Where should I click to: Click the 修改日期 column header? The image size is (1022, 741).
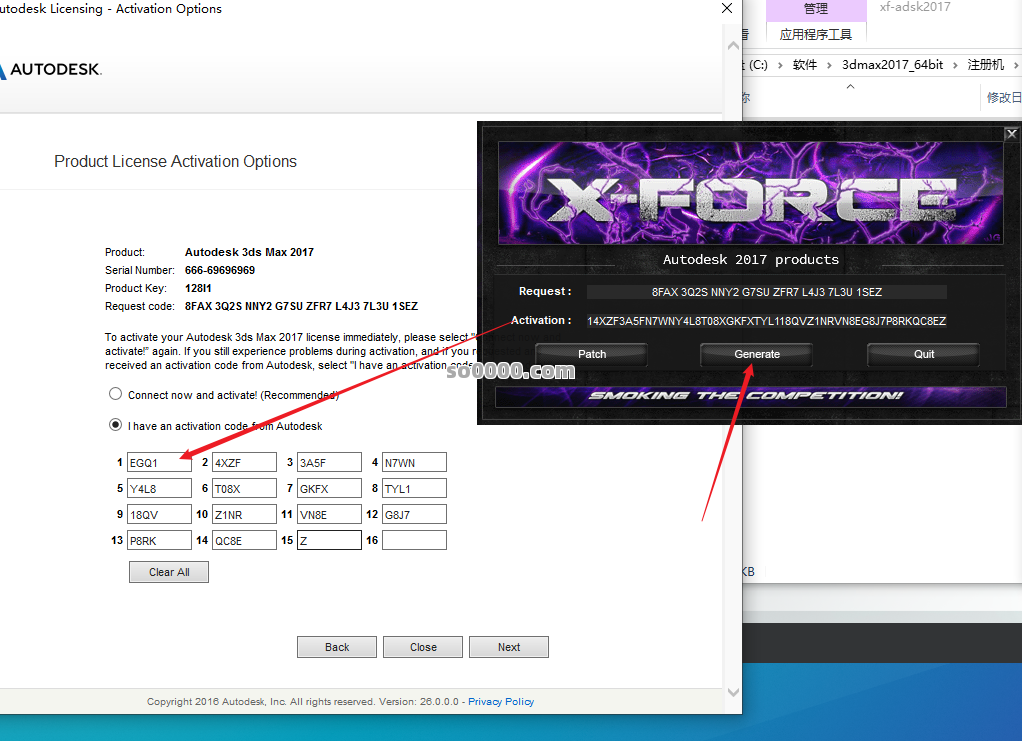[x=1003, y=97]
